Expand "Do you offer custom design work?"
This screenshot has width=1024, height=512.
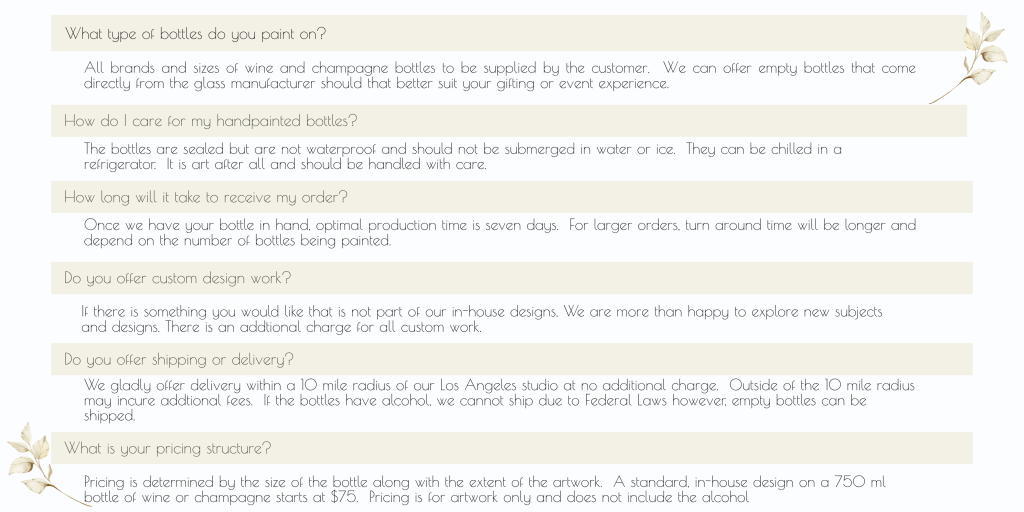pos(178,278)
